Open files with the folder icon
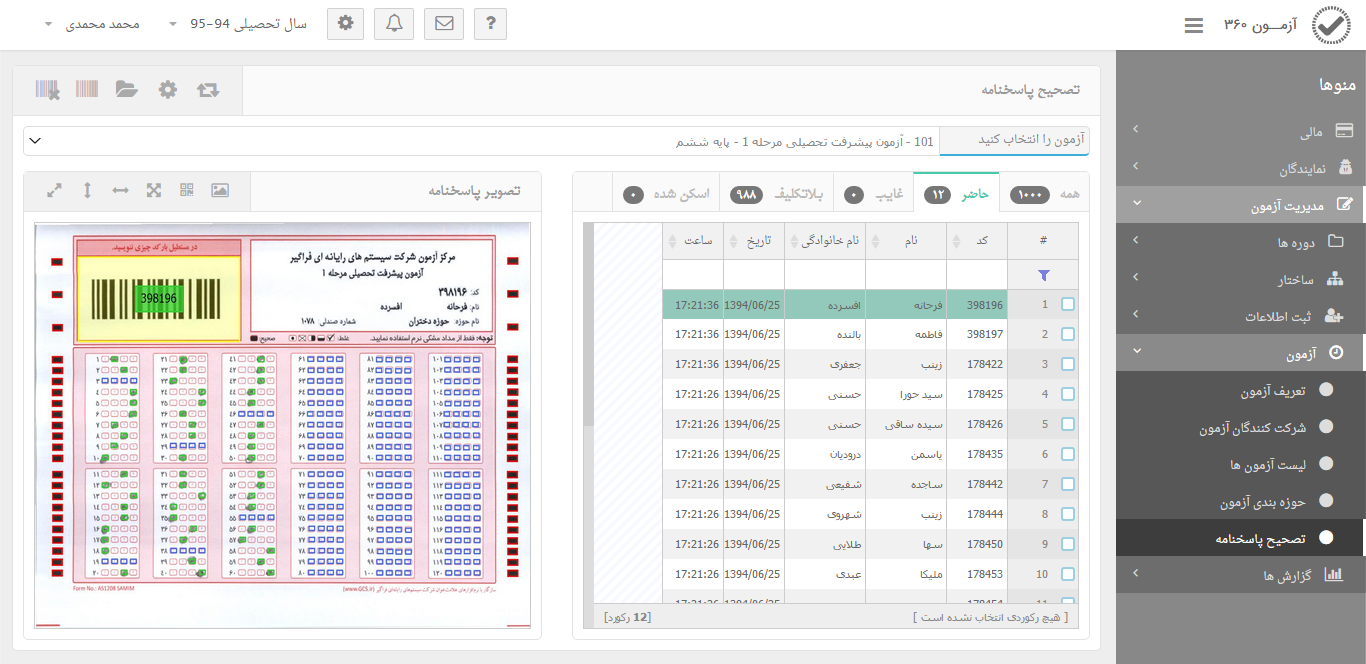The width and height of the screenshot is (1366, 664). point(126,89)
